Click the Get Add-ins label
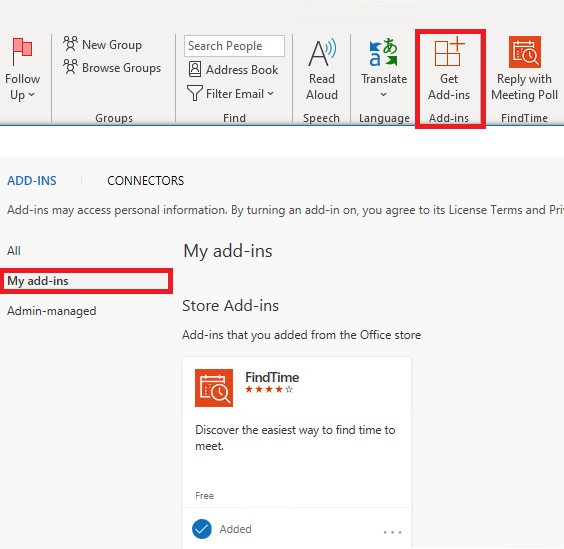The height and width of the screenshot is (549, 564). click(x=449, y=87)
